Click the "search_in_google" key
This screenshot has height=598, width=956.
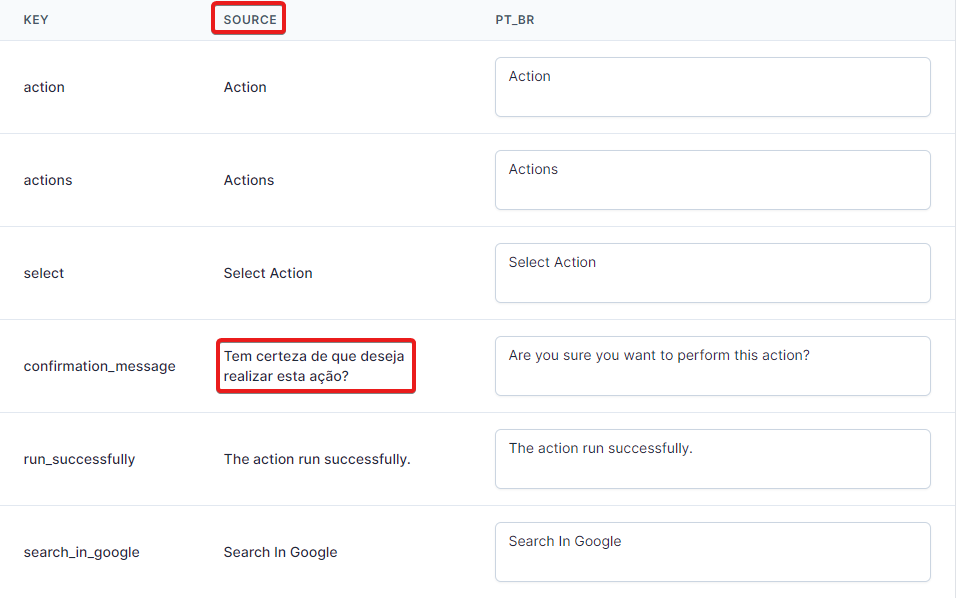point(81,552)
